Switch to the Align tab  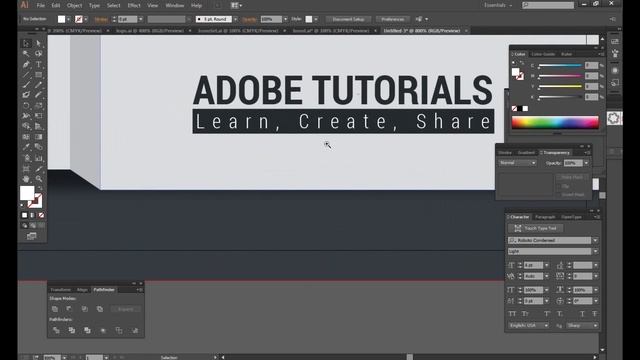tap(82, 289)
